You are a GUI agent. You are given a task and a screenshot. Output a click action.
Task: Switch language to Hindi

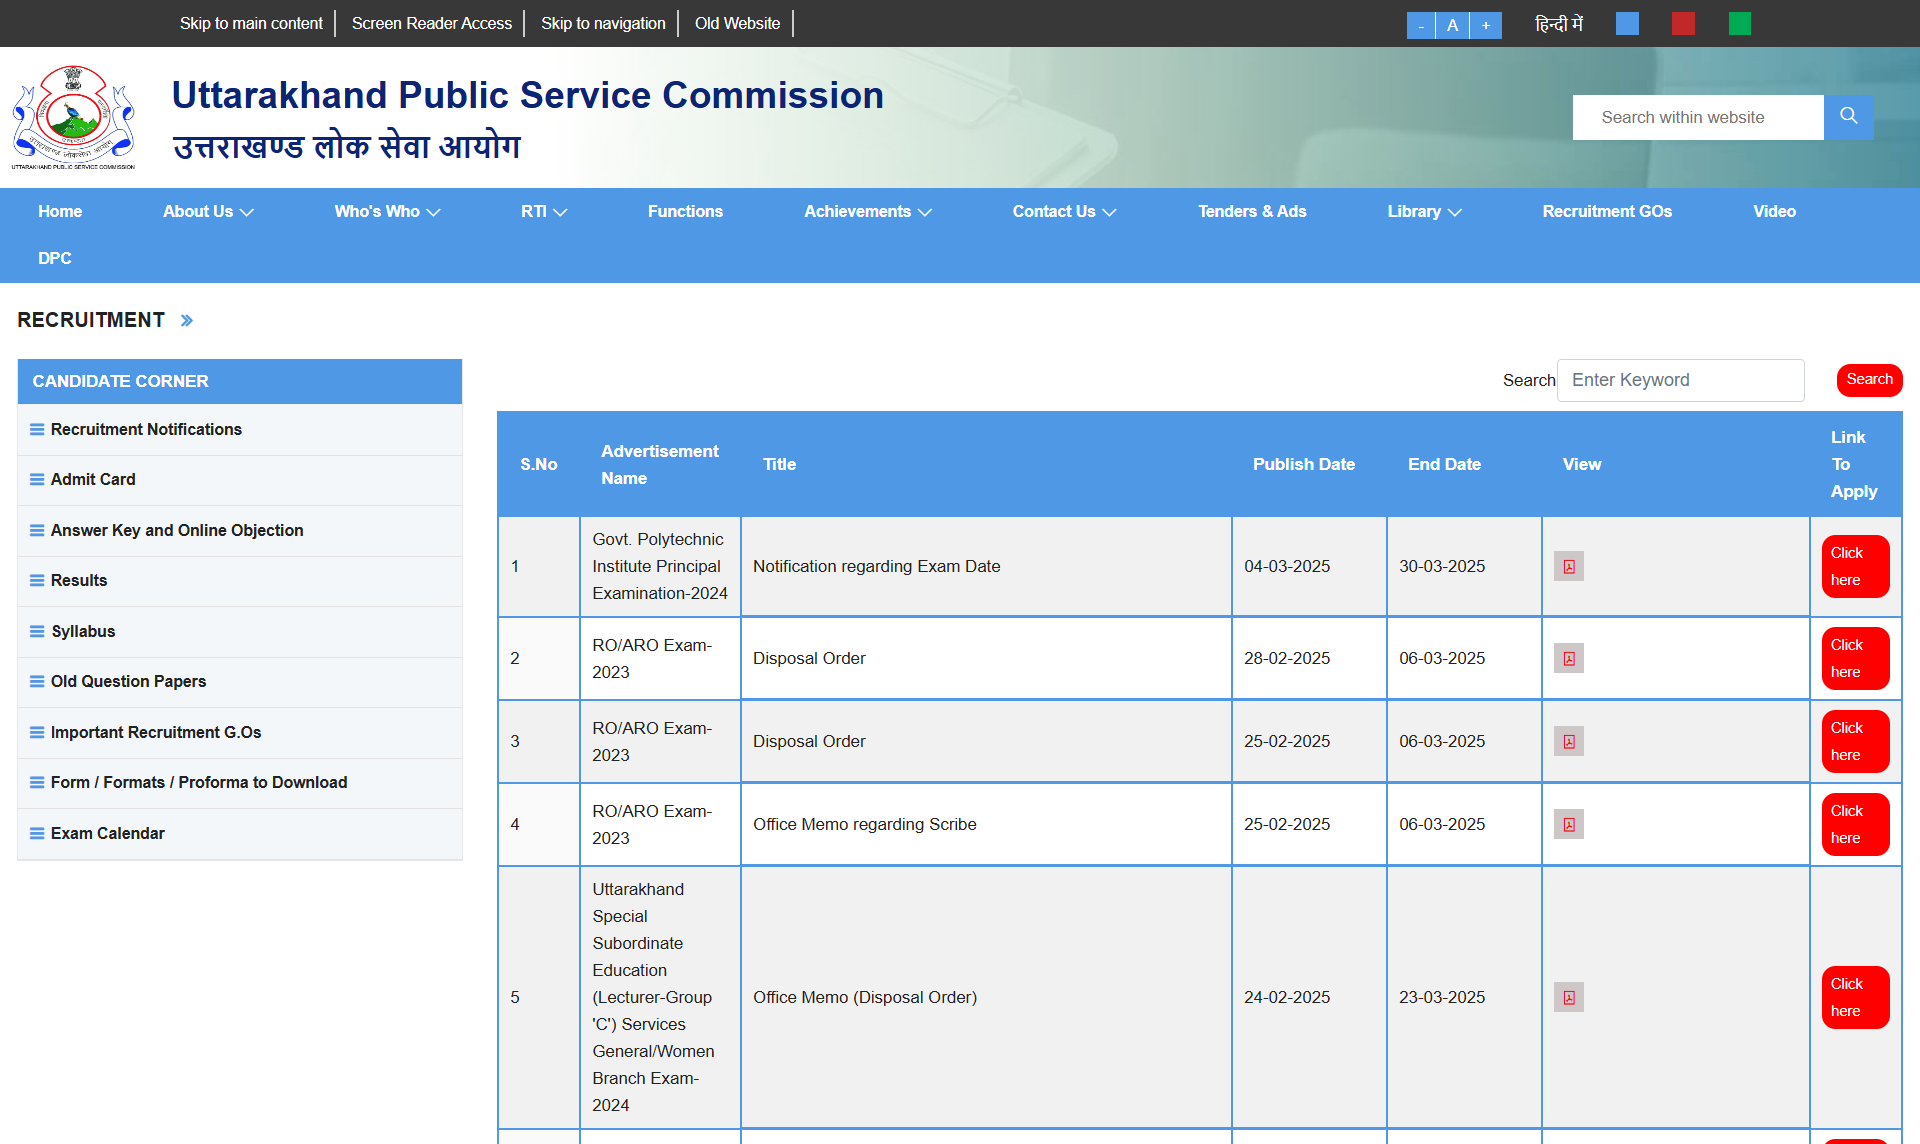[1558, 24]
